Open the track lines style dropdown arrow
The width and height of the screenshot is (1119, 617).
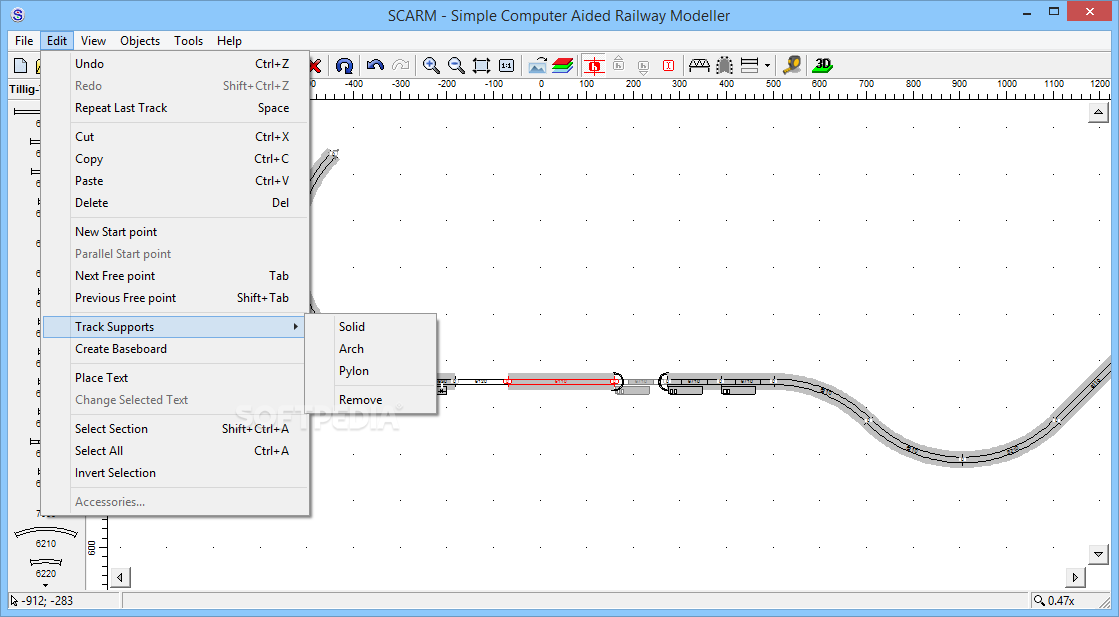pyautogui.click(x=767, y=66)
